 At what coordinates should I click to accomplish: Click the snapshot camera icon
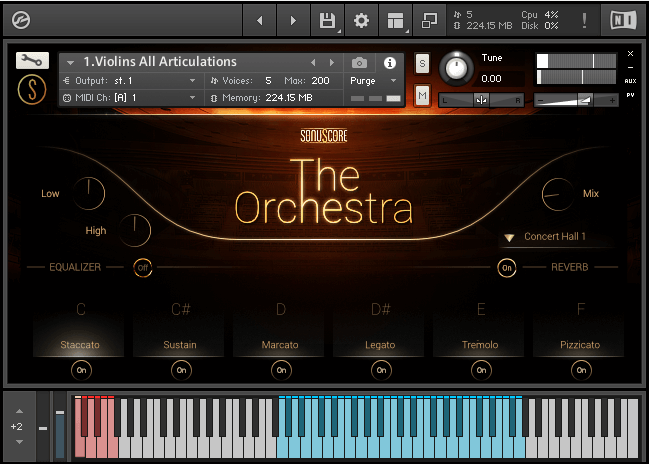click(x=359, y=63)
